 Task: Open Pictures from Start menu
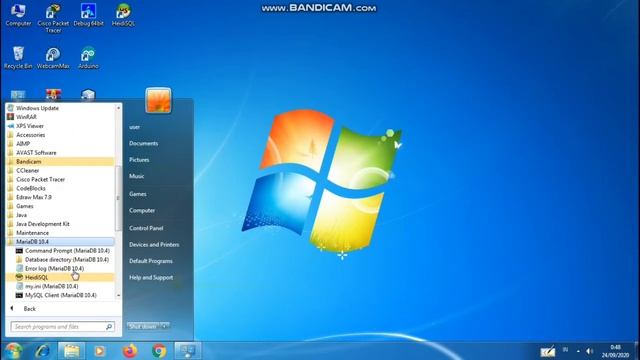pos(139,160)
